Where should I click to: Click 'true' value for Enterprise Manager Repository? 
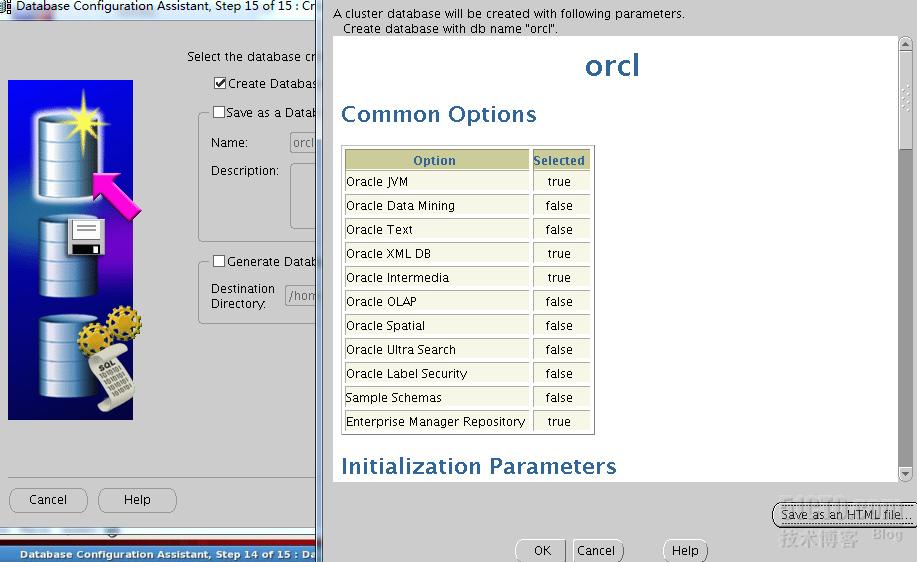tap(561, 422)
